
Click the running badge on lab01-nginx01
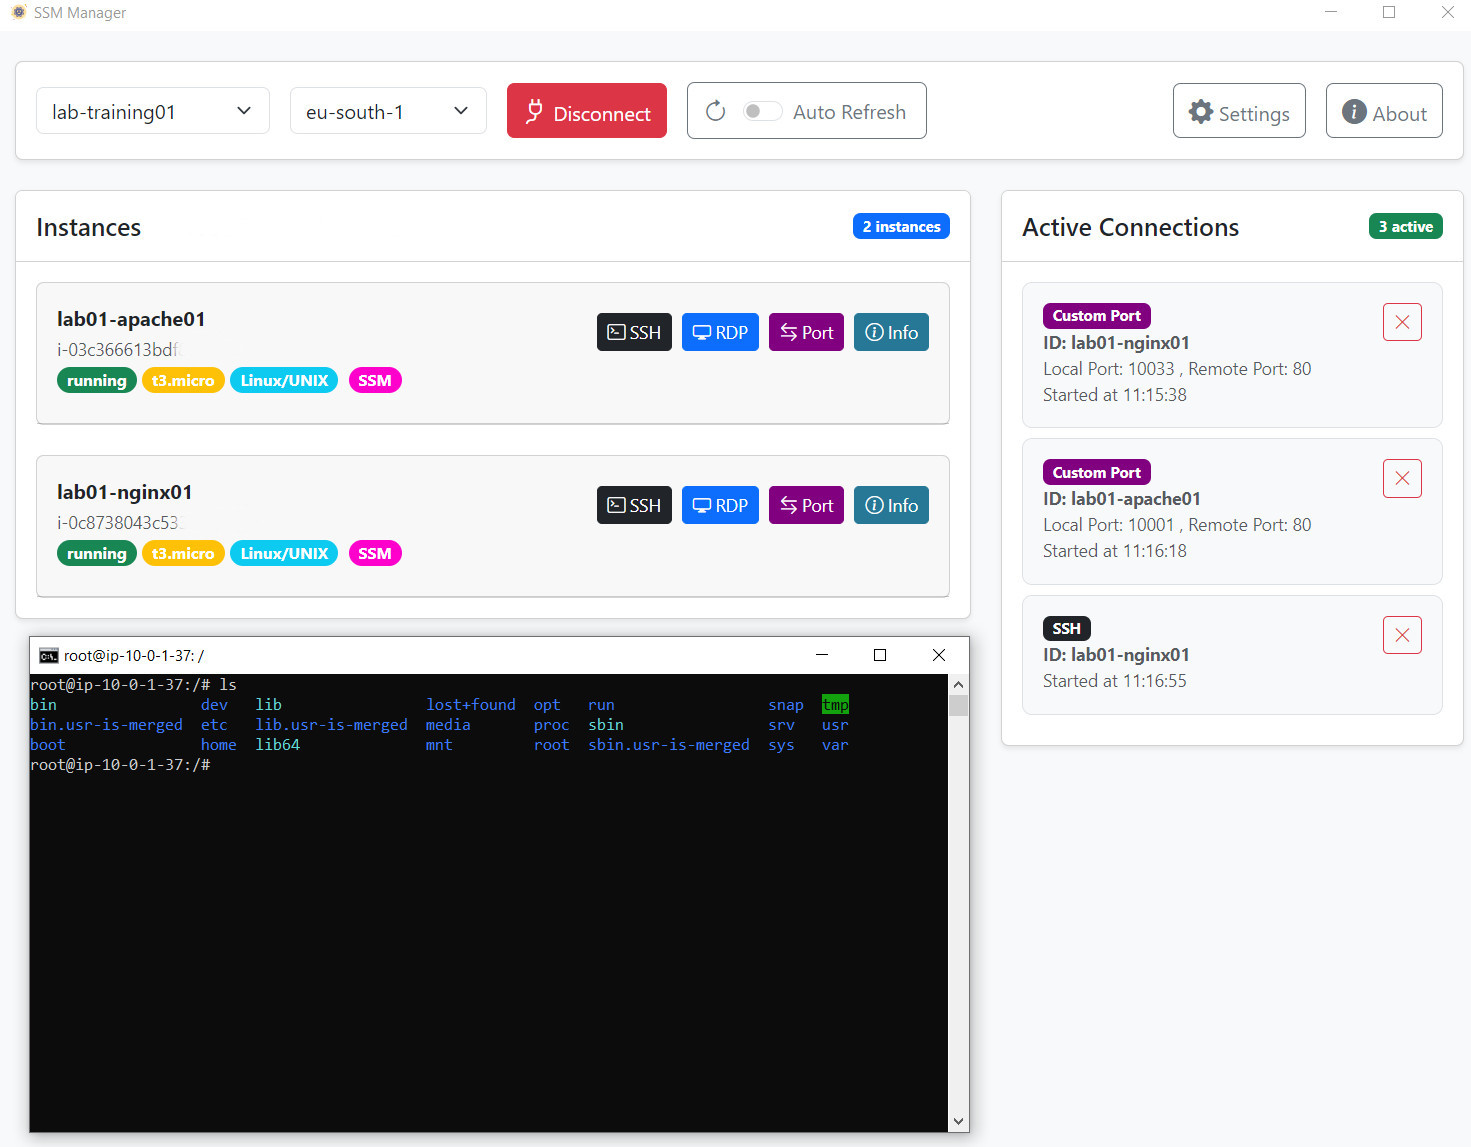point(97,553)
